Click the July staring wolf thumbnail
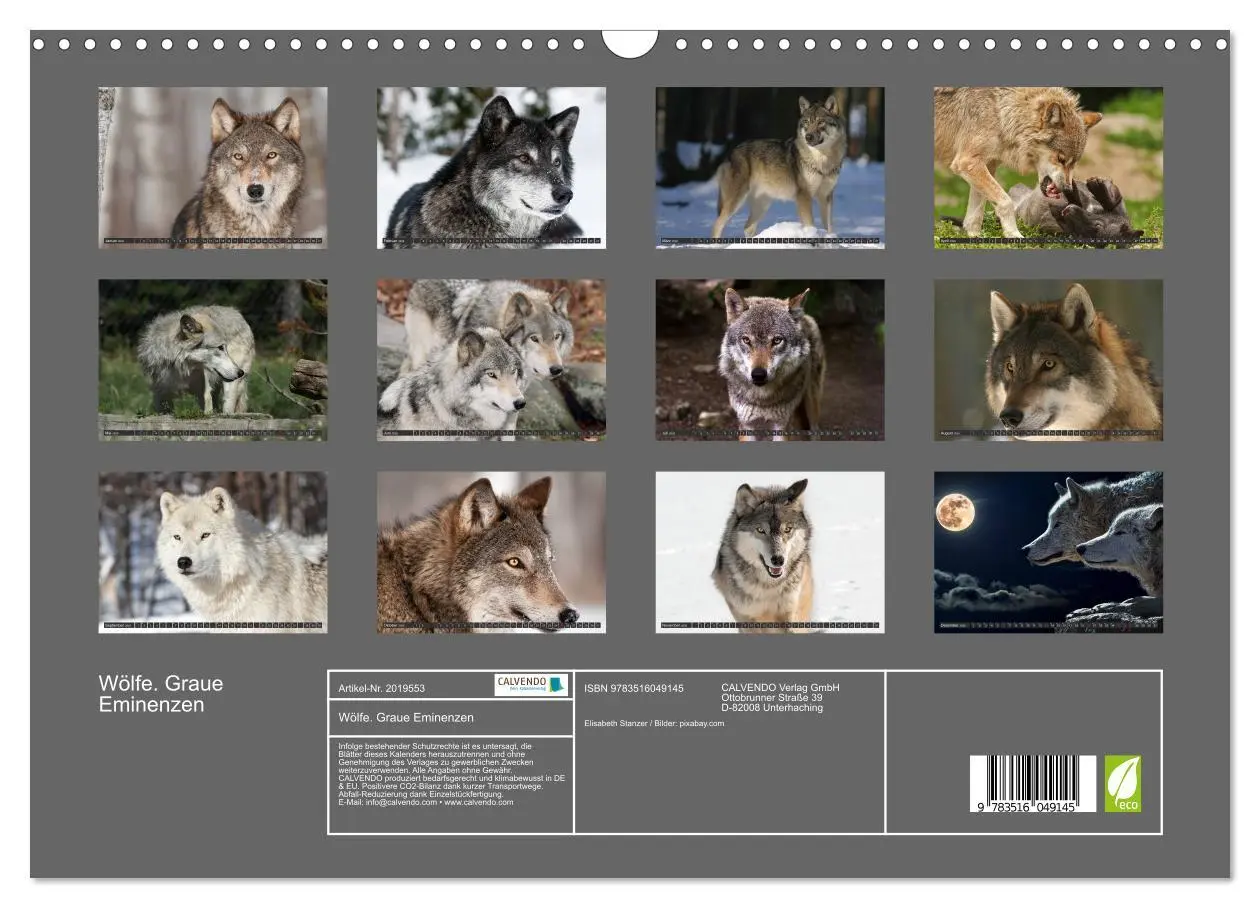The image size is (1260, 908). (x=768, y=358)
